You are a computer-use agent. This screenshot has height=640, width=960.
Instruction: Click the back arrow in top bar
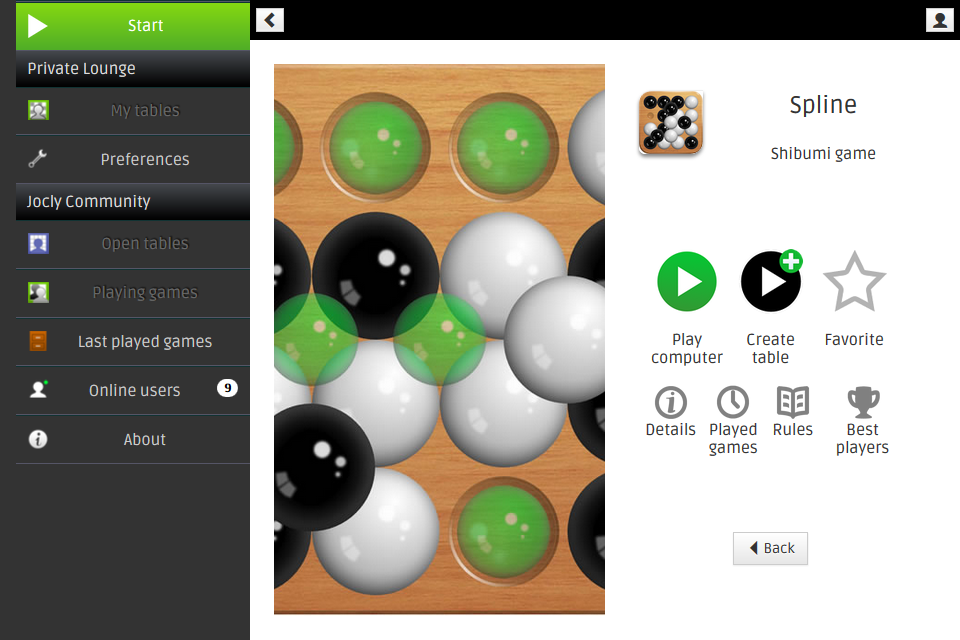[x=270, y=20]
